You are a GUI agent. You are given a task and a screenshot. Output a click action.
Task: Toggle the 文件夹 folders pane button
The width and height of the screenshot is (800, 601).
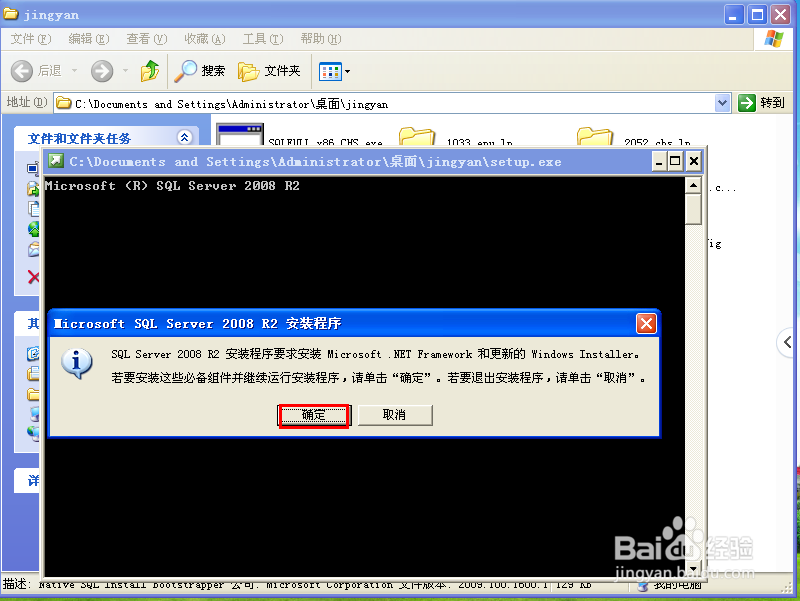click(269, 71)
